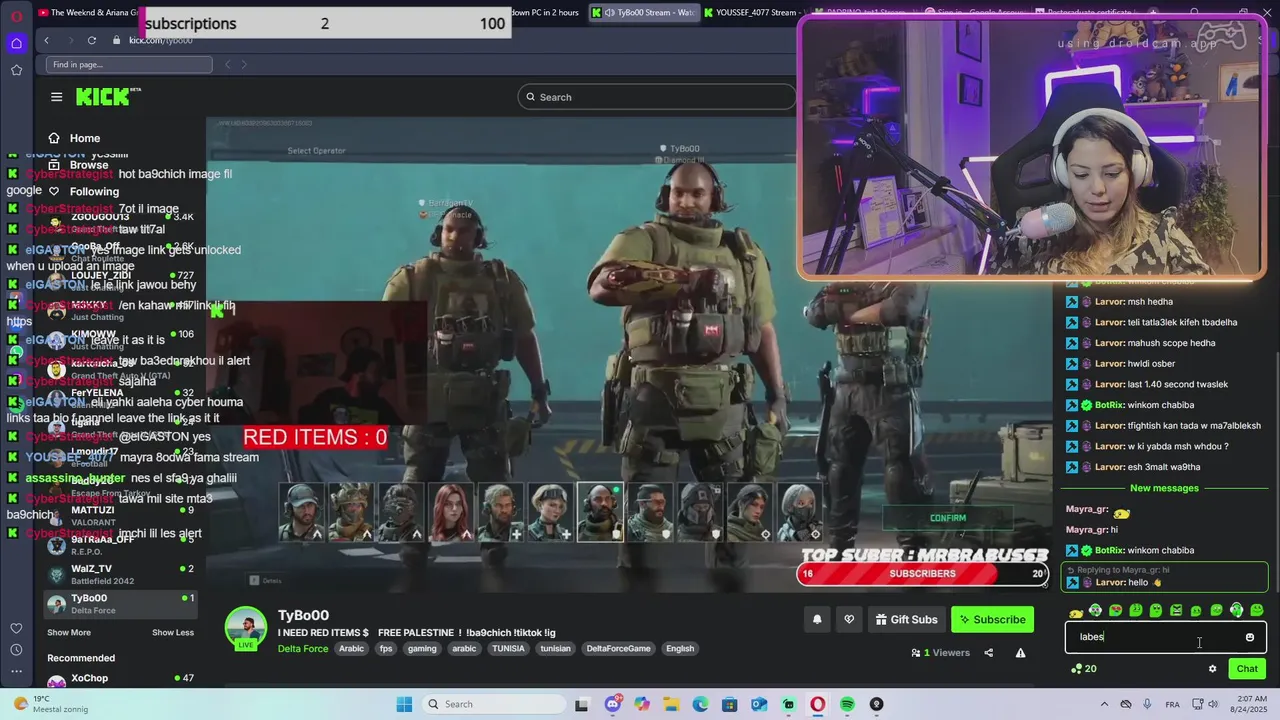The width and height of the screenshot is (1280, 720).
Task: Reload the page in the browser
Action: [x=92, y=40]
